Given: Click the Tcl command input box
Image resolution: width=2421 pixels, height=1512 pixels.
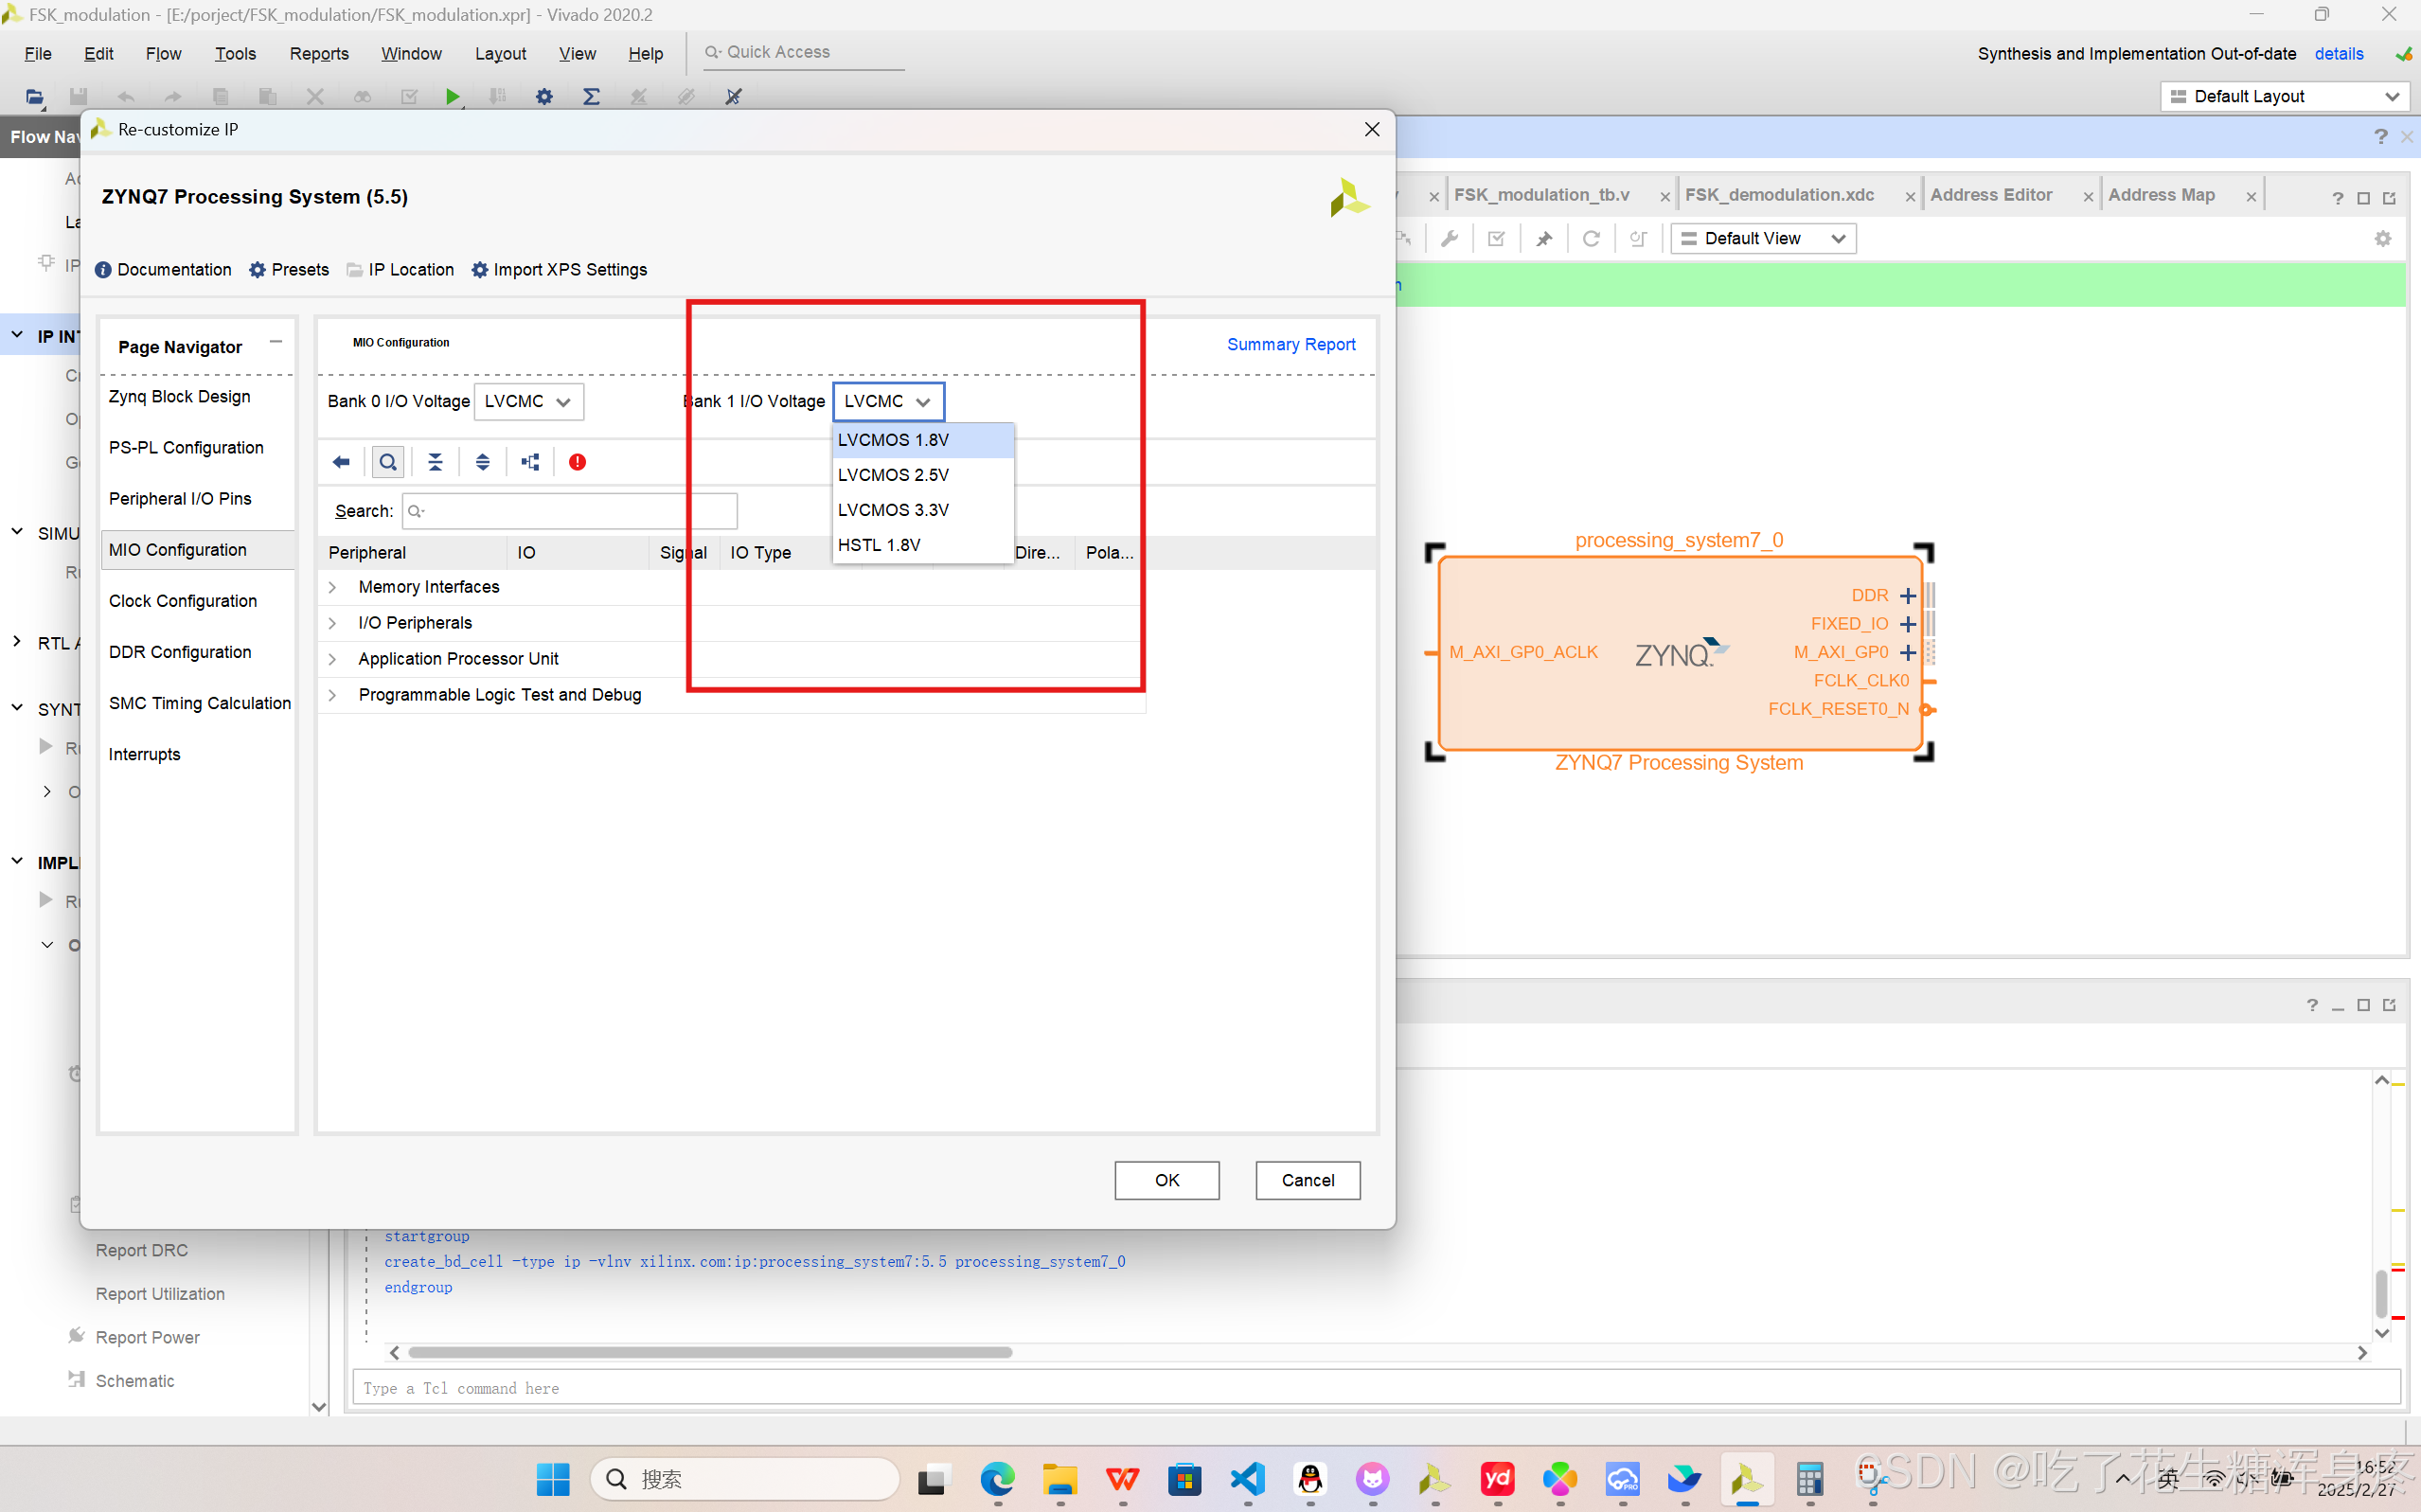Looking at the screenshot, I should point(1376,1388).
